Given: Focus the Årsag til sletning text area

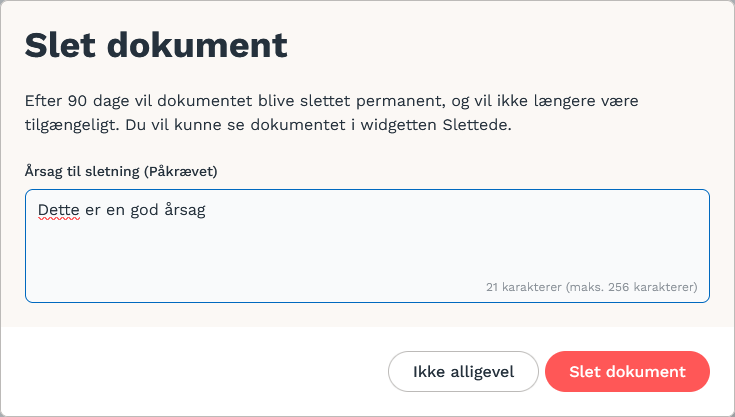Looking at the screenshot, I should [368, 246].
